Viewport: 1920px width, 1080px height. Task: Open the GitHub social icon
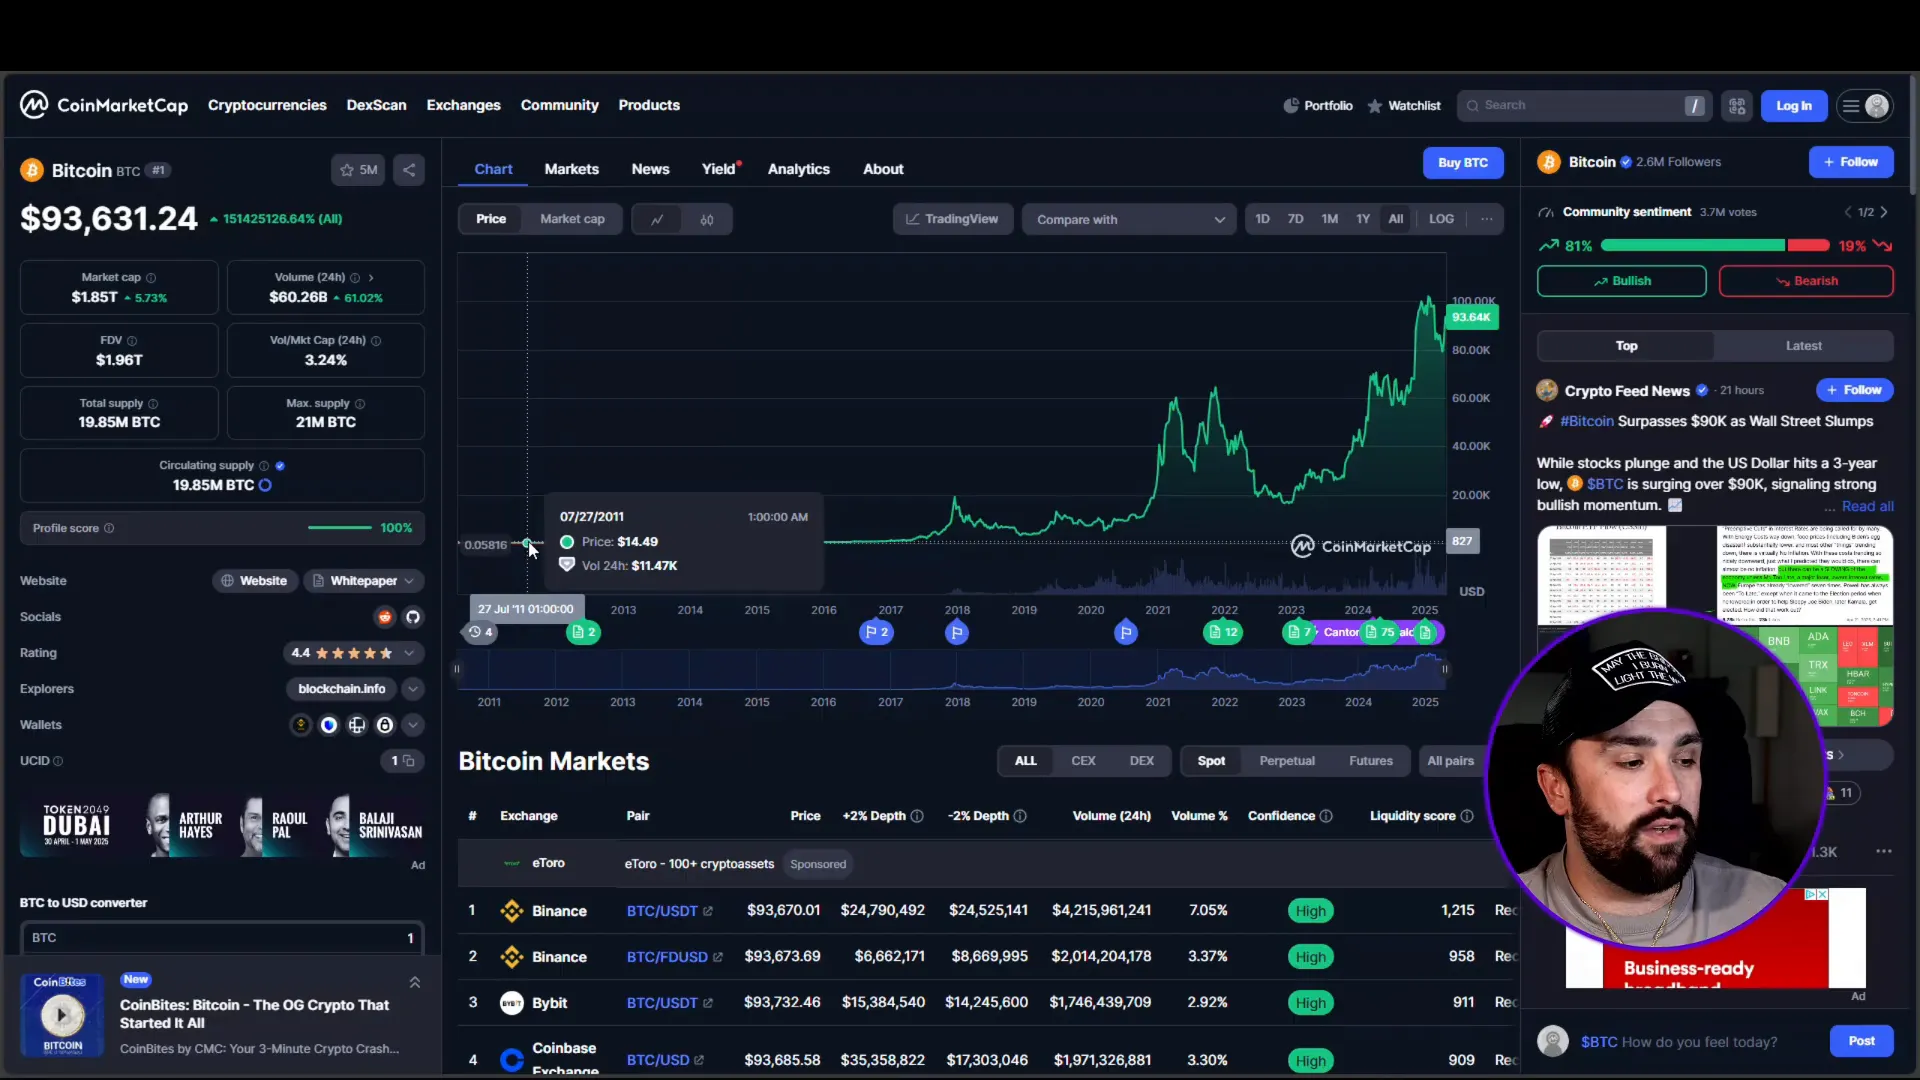tap(413, 617)
